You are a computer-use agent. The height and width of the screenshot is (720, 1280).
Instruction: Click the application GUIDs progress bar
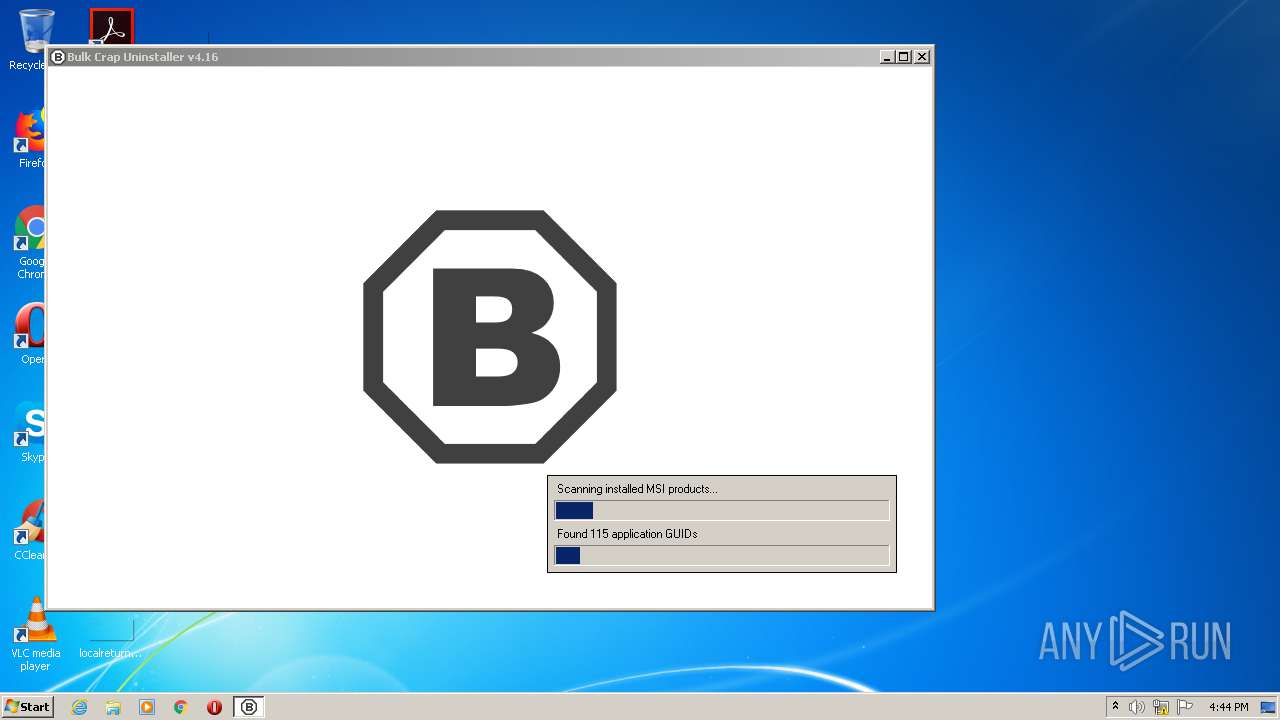click(x=722, y=555)
